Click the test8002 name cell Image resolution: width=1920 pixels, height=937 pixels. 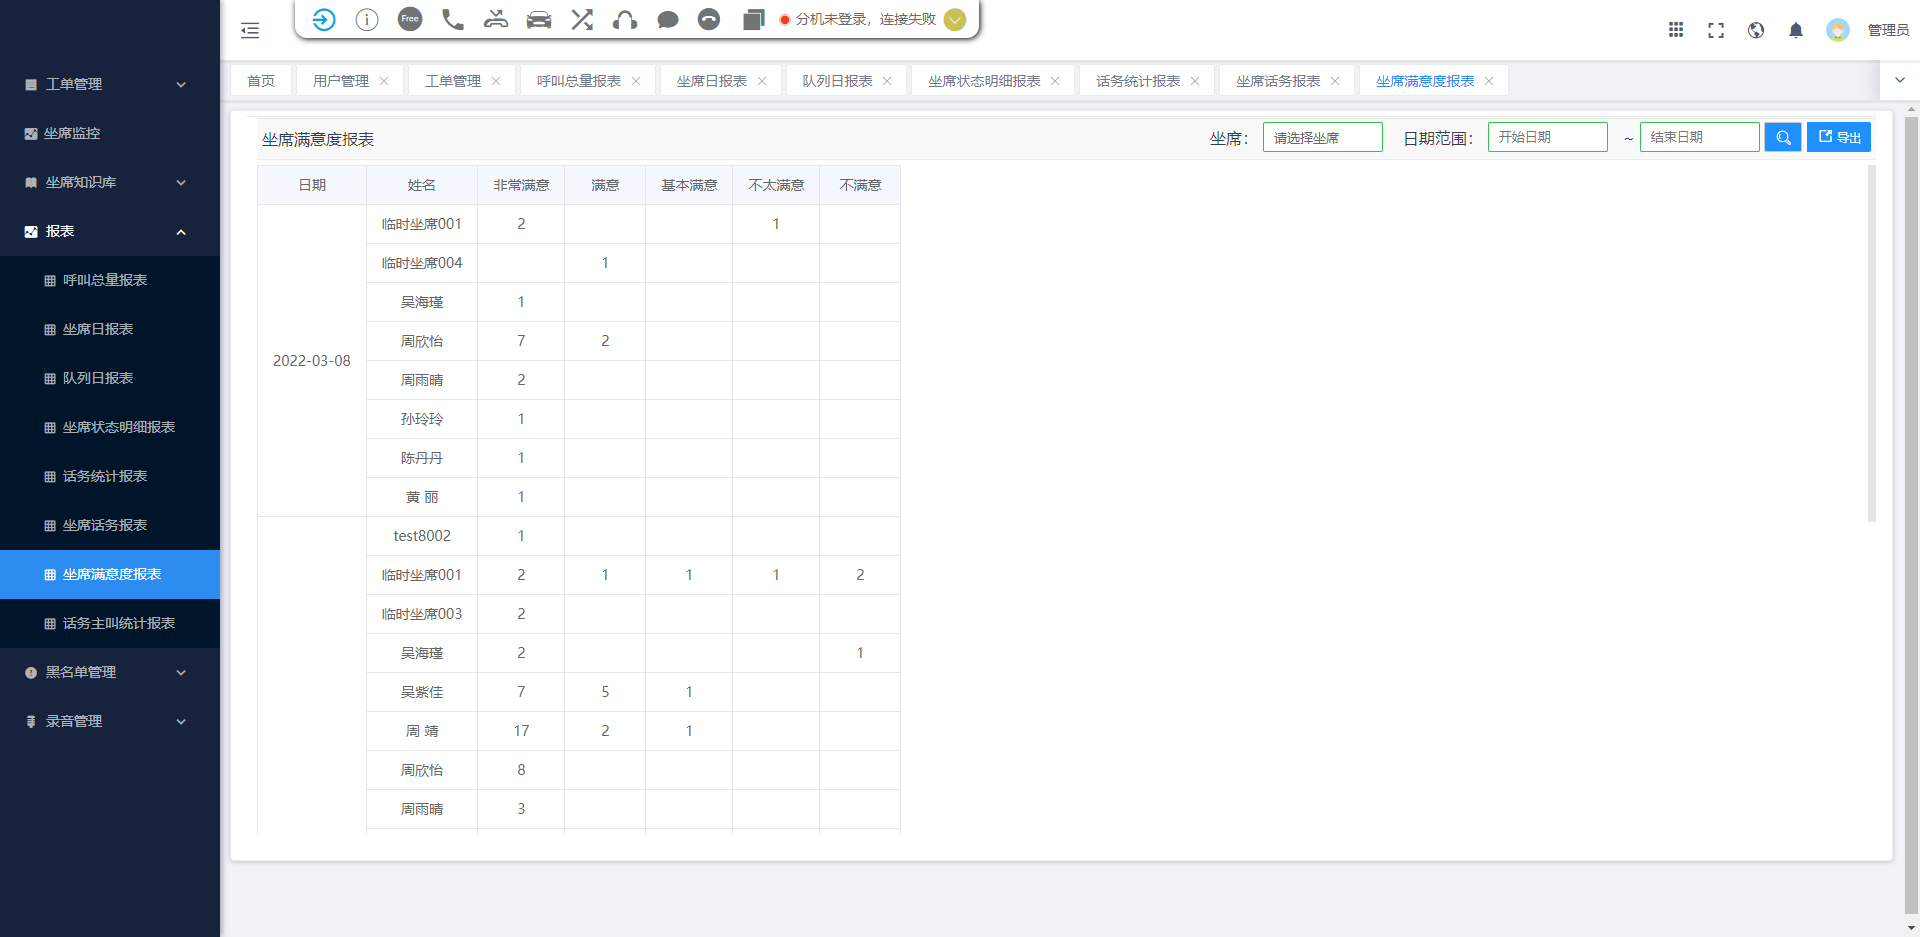422,536
